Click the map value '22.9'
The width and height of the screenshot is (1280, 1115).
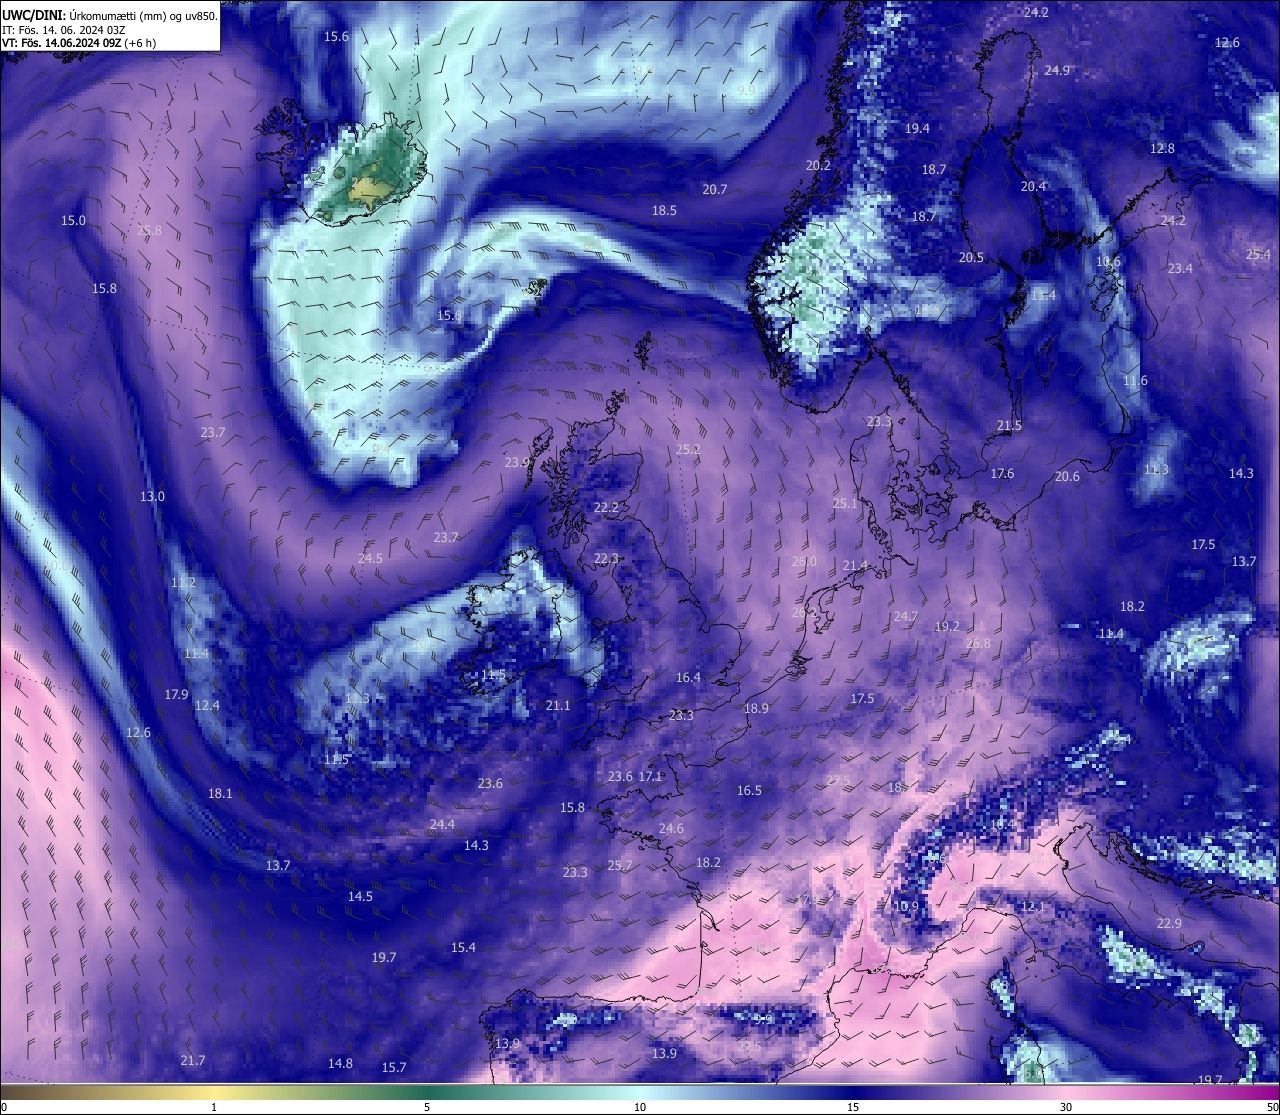[1169, 923]
